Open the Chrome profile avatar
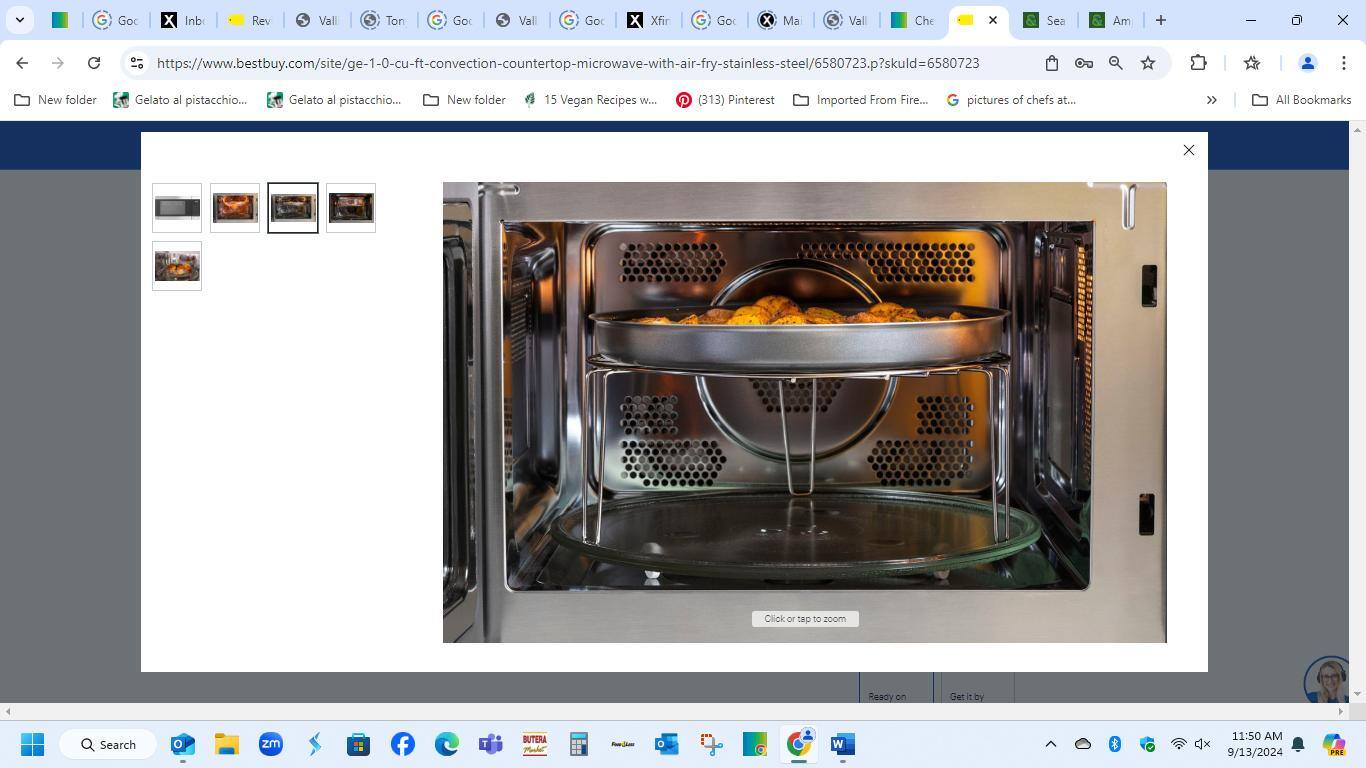This screenshot has width=1366, height=768. [x=1306, y=63]
